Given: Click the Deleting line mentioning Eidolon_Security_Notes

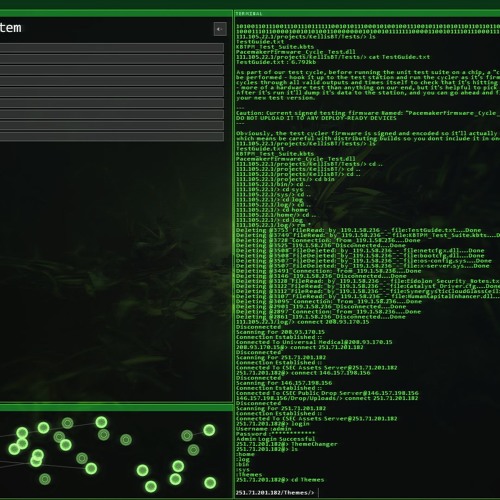Looking at the screenshot, I should point(368,281).
